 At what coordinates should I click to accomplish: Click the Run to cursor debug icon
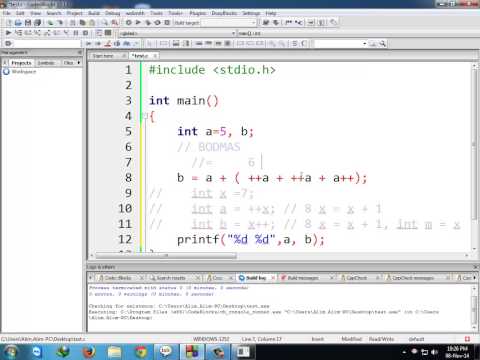[x=18, y=33]
